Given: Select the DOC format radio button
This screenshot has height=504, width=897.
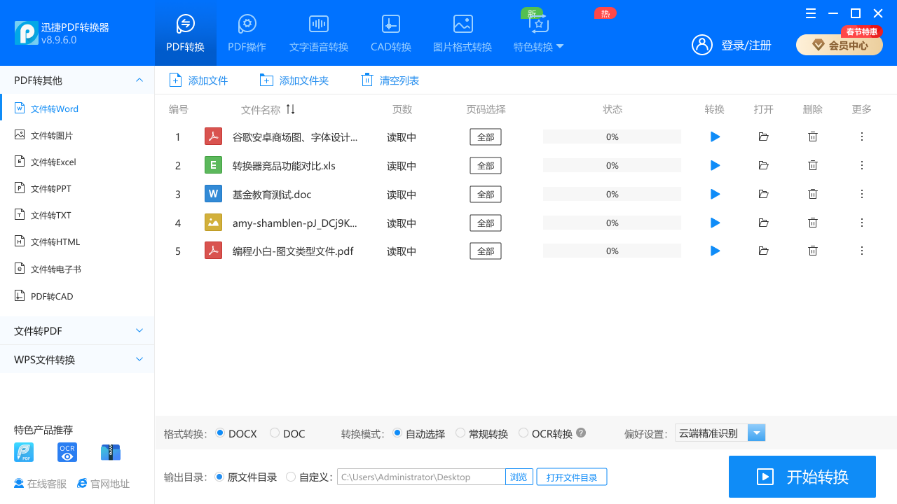Looking at the screenshot, I should (x=275, y=434).
